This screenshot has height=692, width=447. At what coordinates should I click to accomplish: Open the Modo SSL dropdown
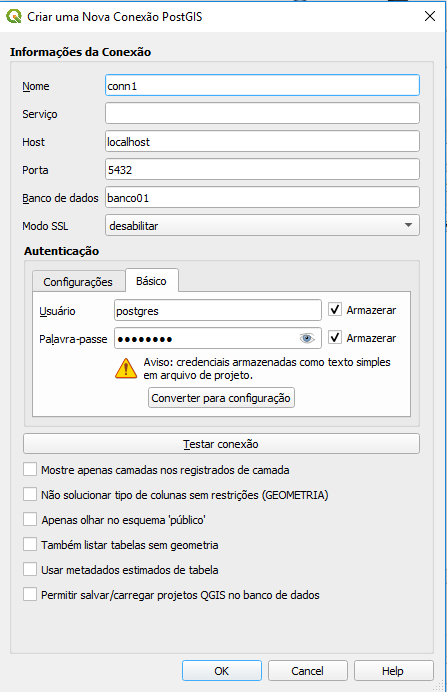tap(262, 226)
